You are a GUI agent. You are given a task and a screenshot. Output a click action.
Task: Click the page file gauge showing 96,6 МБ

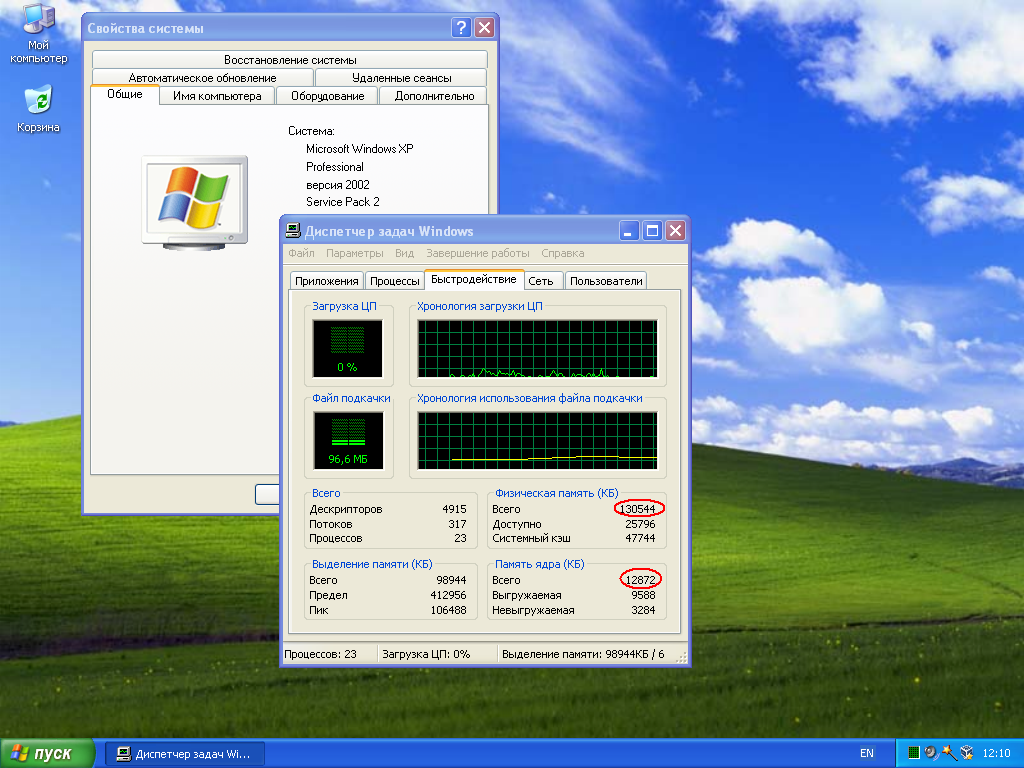348,441
